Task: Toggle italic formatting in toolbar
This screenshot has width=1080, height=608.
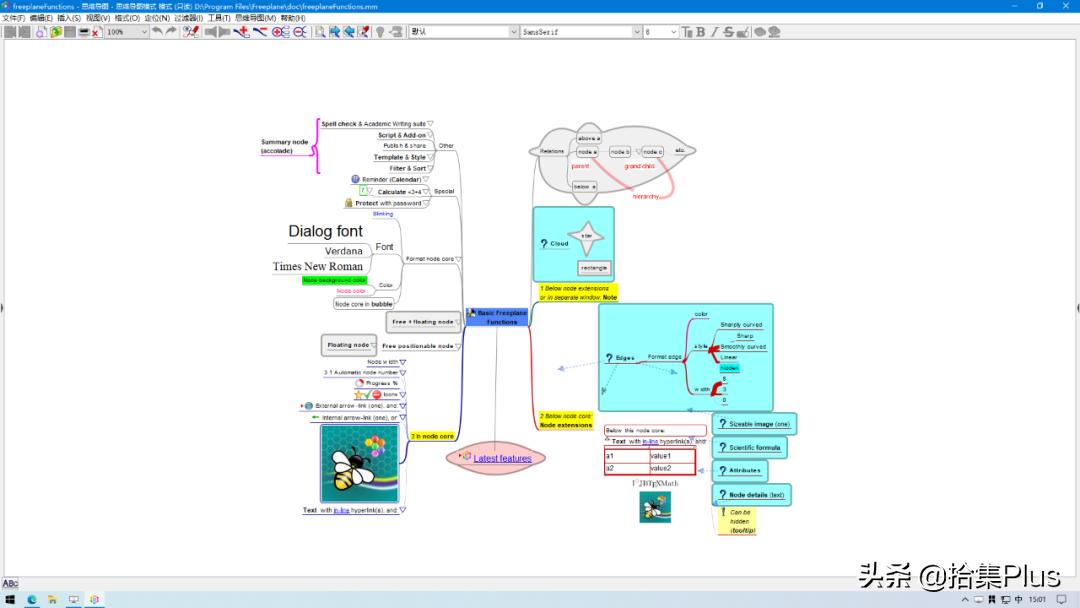Action: (x=714, y=32)
